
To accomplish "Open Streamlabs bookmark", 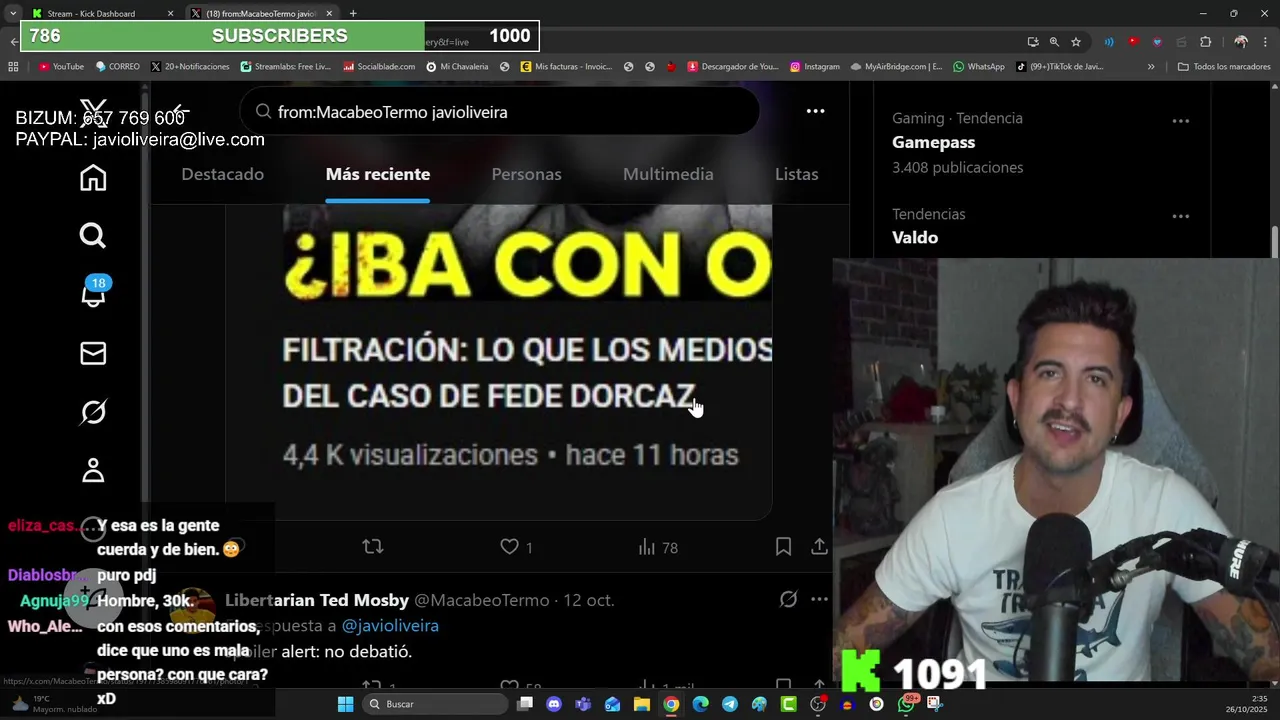I will click(286, 67).
